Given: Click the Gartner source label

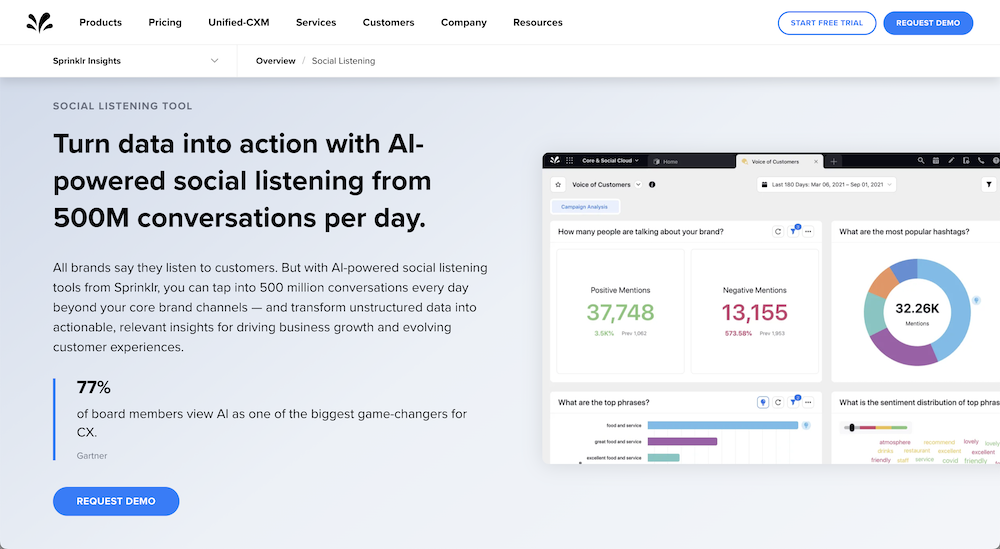Looking at the screenshot, I should (x=92, y=456).
